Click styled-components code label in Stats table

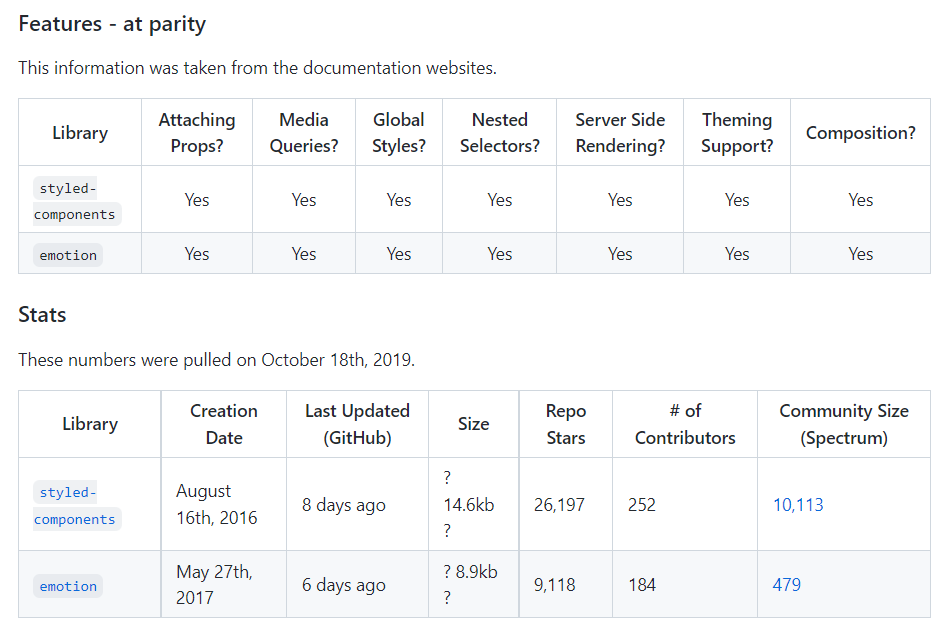[x=75, y=506]
